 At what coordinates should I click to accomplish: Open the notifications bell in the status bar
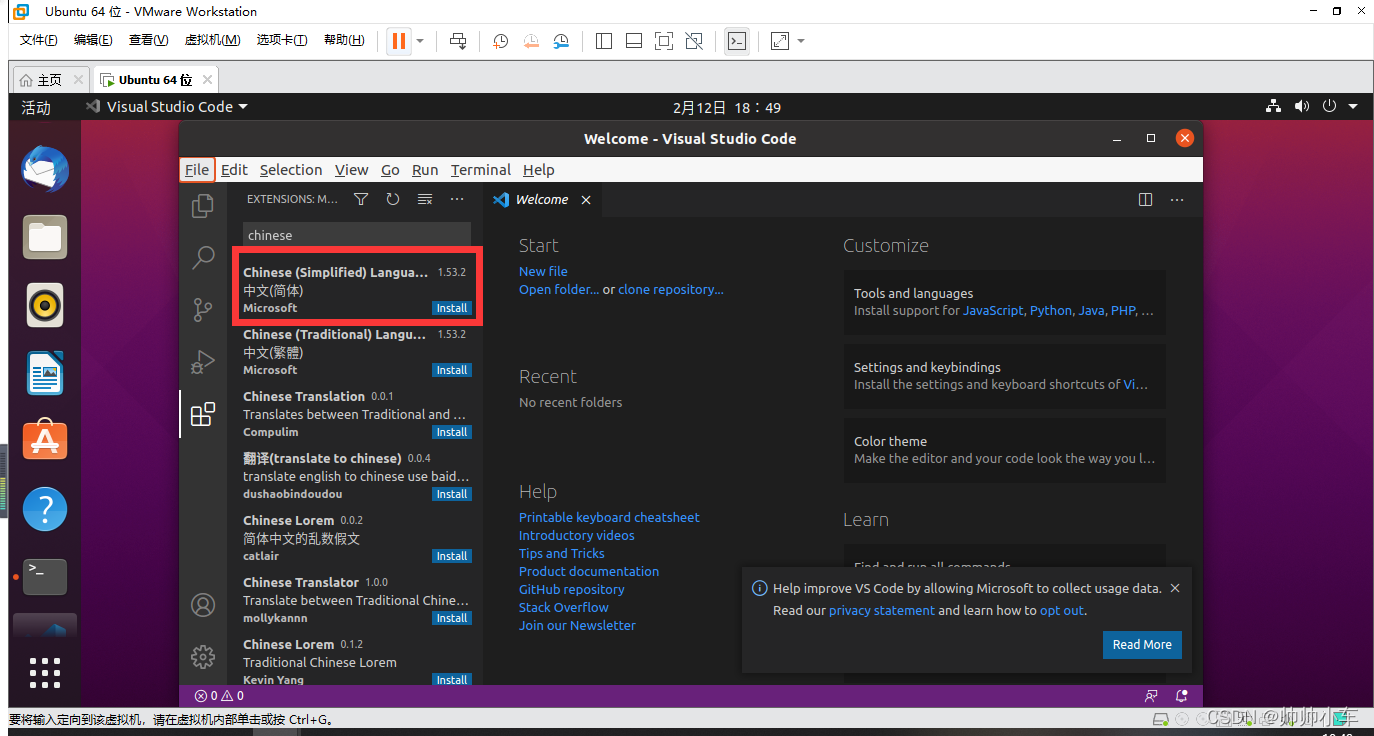(x=1182, y=696)
